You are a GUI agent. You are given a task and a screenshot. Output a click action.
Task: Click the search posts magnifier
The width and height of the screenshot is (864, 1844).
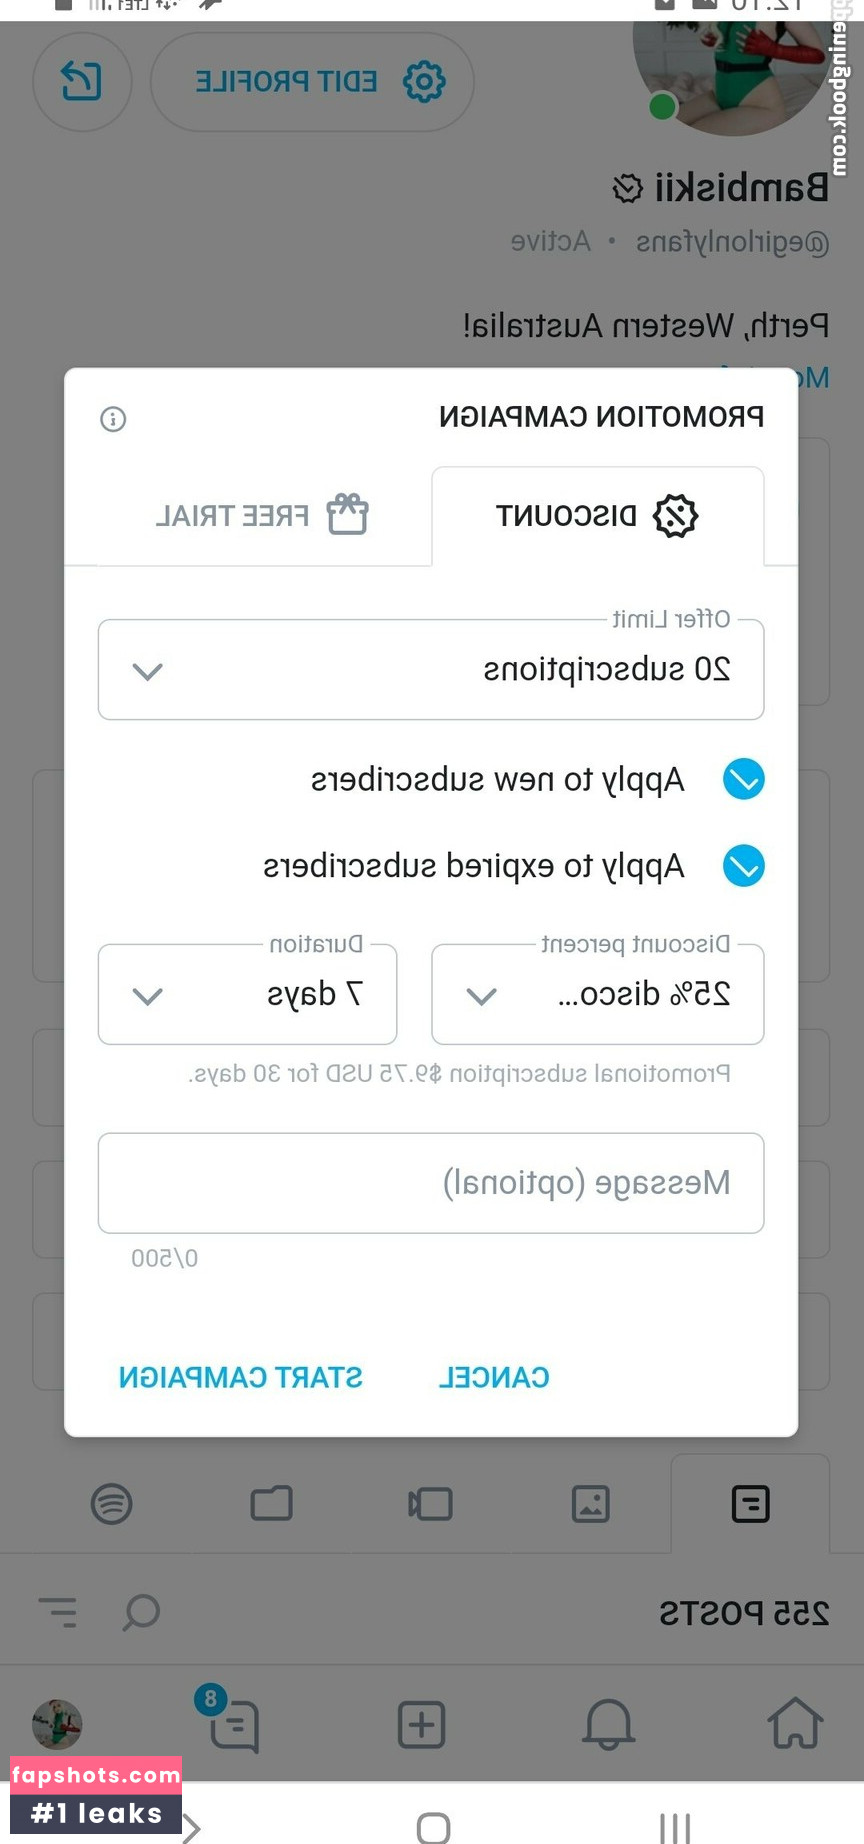(x=141, y=1612)
